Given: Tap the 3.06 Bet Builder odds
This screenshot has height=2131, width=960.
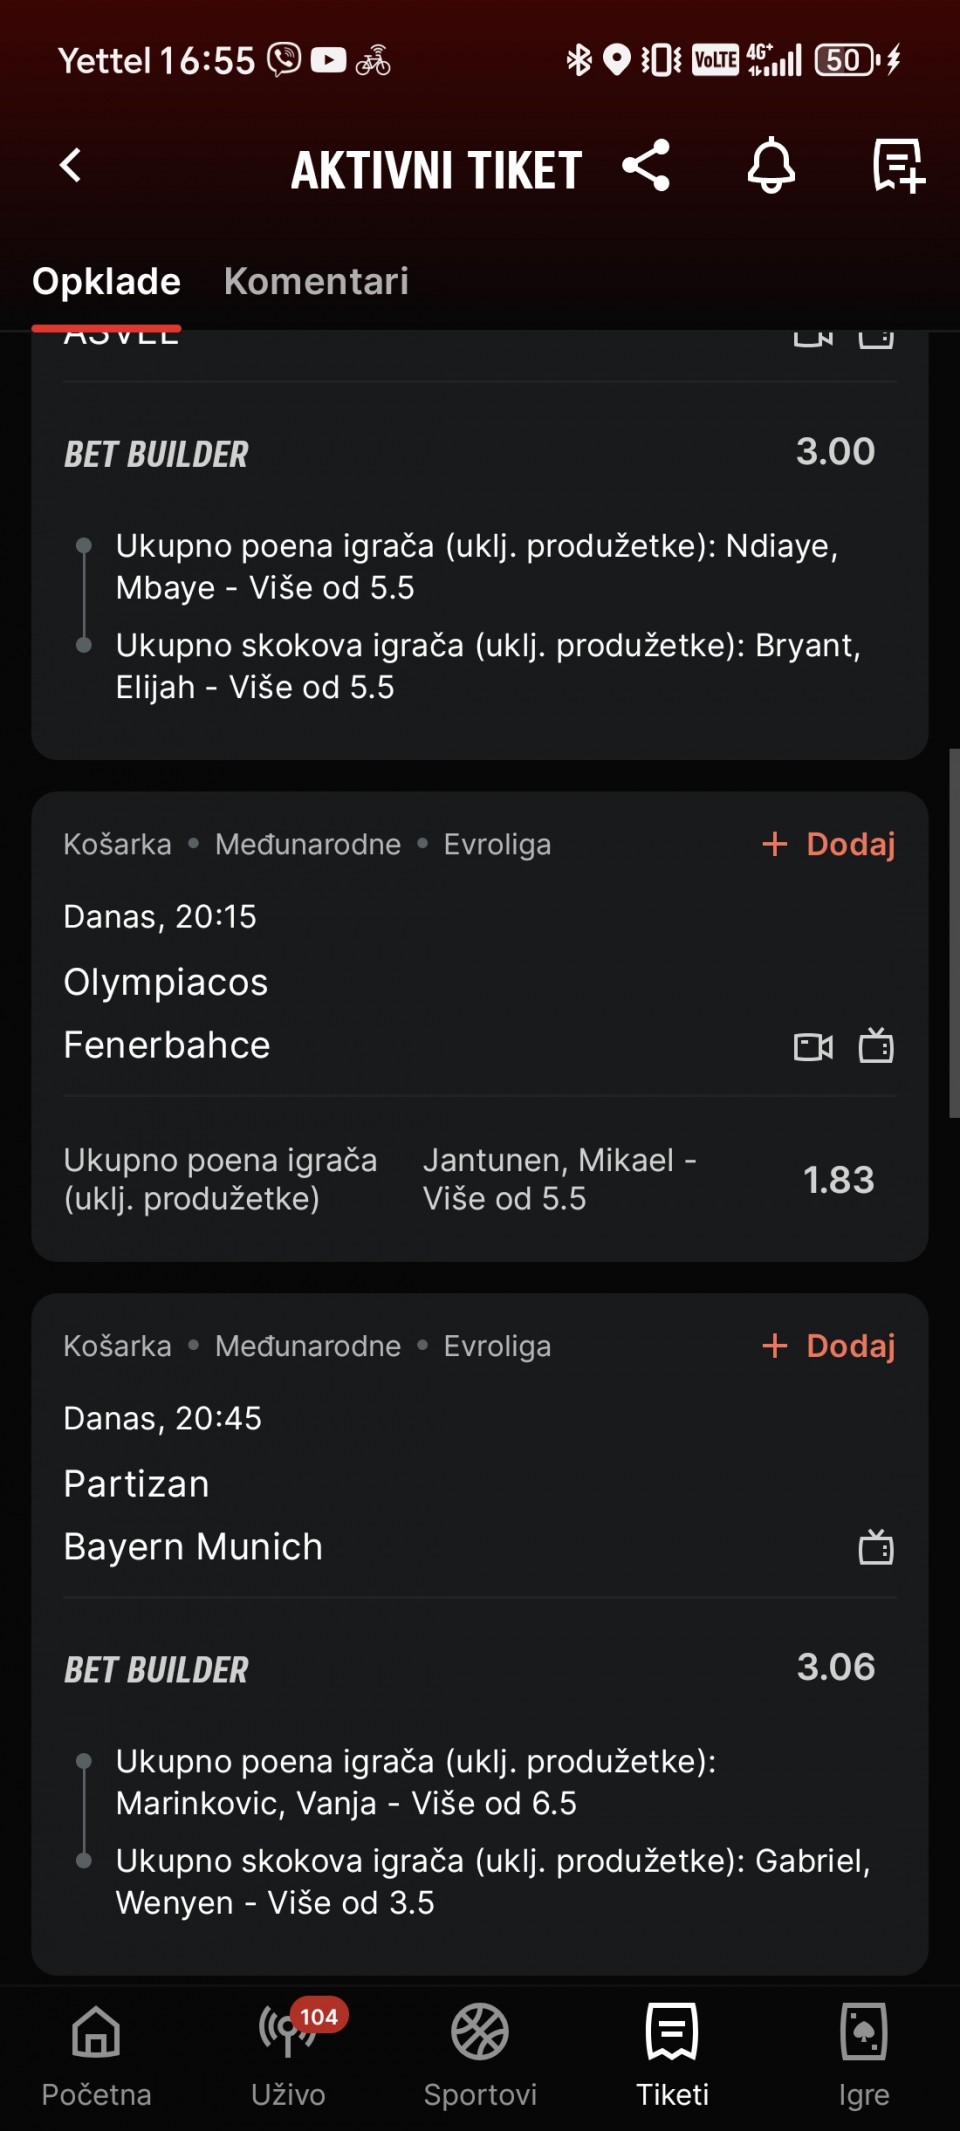Looking at the screenshot, I should pos(835,1667).
